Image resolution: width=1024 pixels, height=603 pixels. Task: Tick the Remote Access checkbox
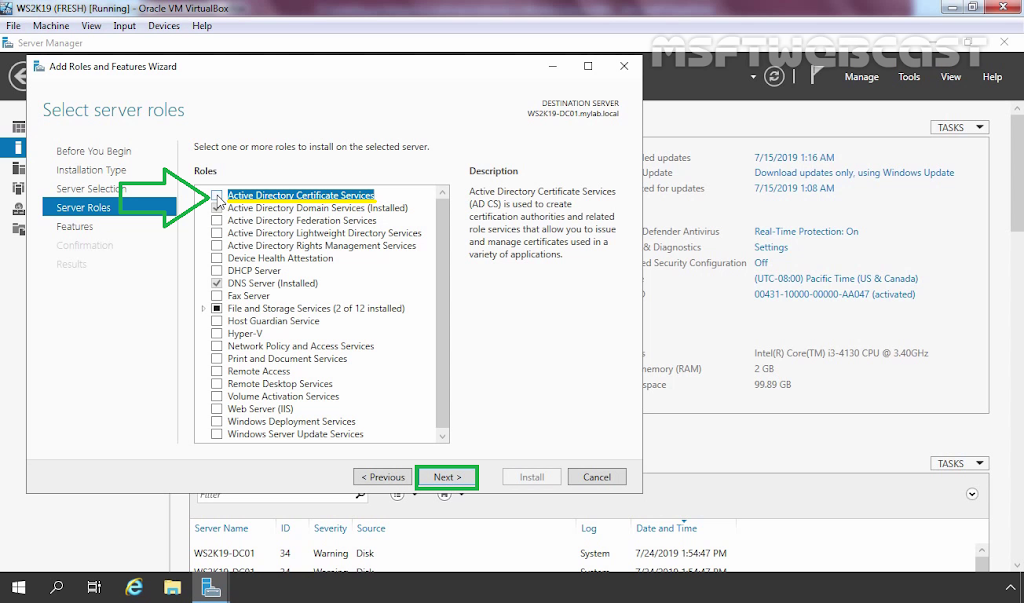[217, 371]
